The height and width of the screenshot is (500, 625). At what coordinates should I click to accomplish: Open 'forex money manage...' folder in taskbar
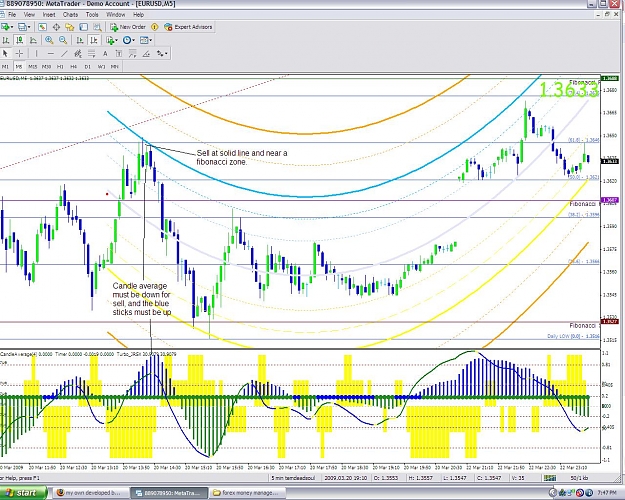pos(248,493)
